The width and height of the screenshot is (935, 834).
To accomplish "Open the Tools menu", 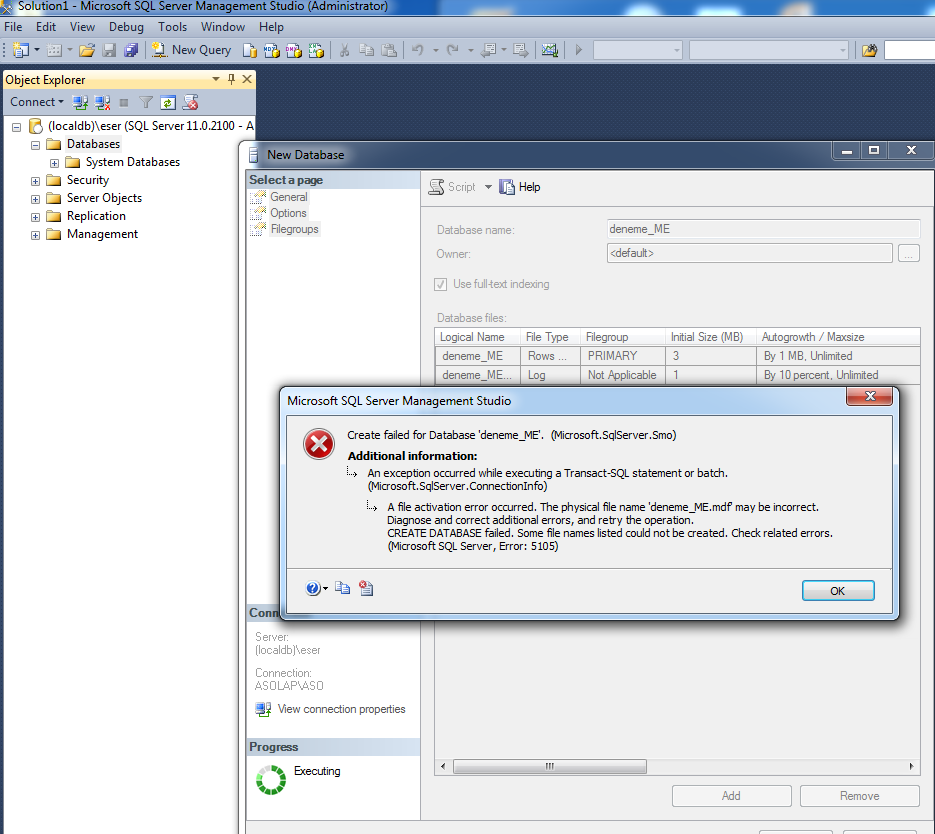I will tap(172, 27).
